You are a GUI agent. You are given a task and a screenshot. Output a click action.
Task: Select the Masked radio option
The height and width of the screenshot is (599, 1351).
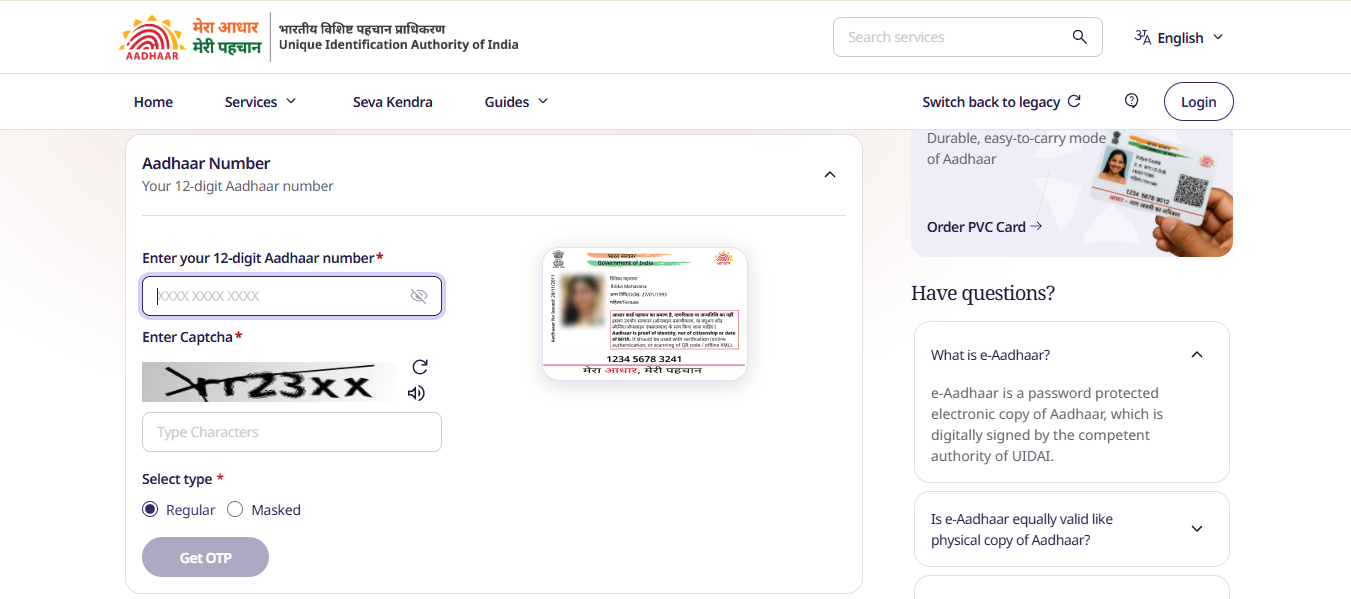[235, 509]
